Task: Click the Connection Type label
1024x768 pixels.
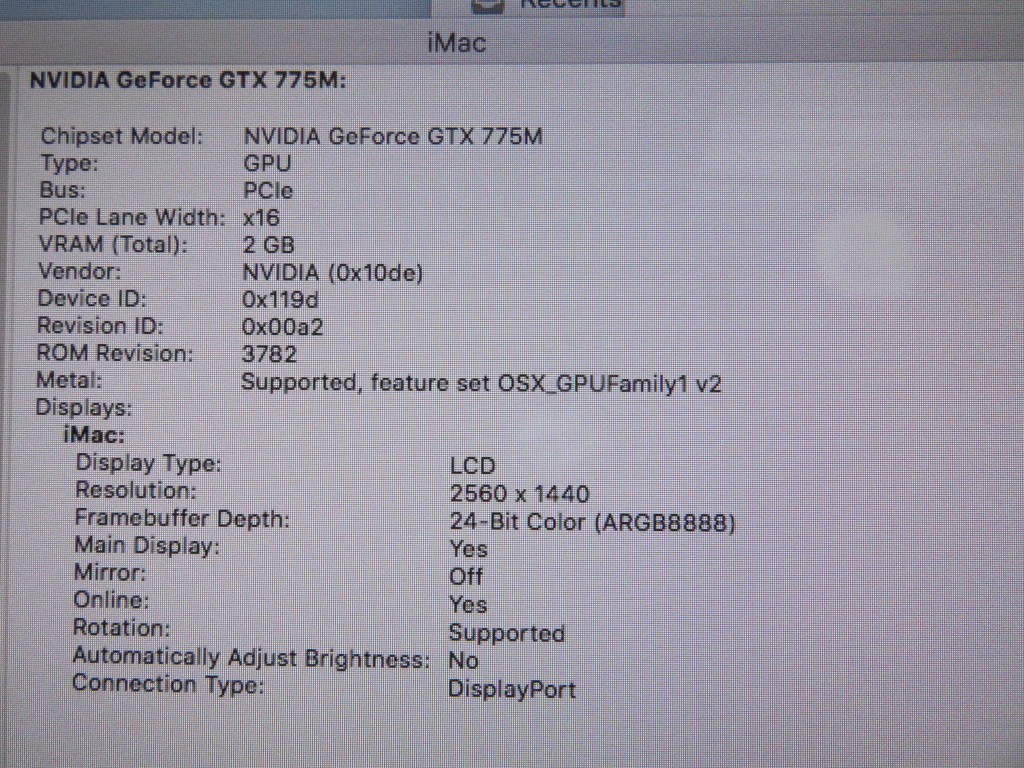Action: pyautogui.click(x=168, y=684)
